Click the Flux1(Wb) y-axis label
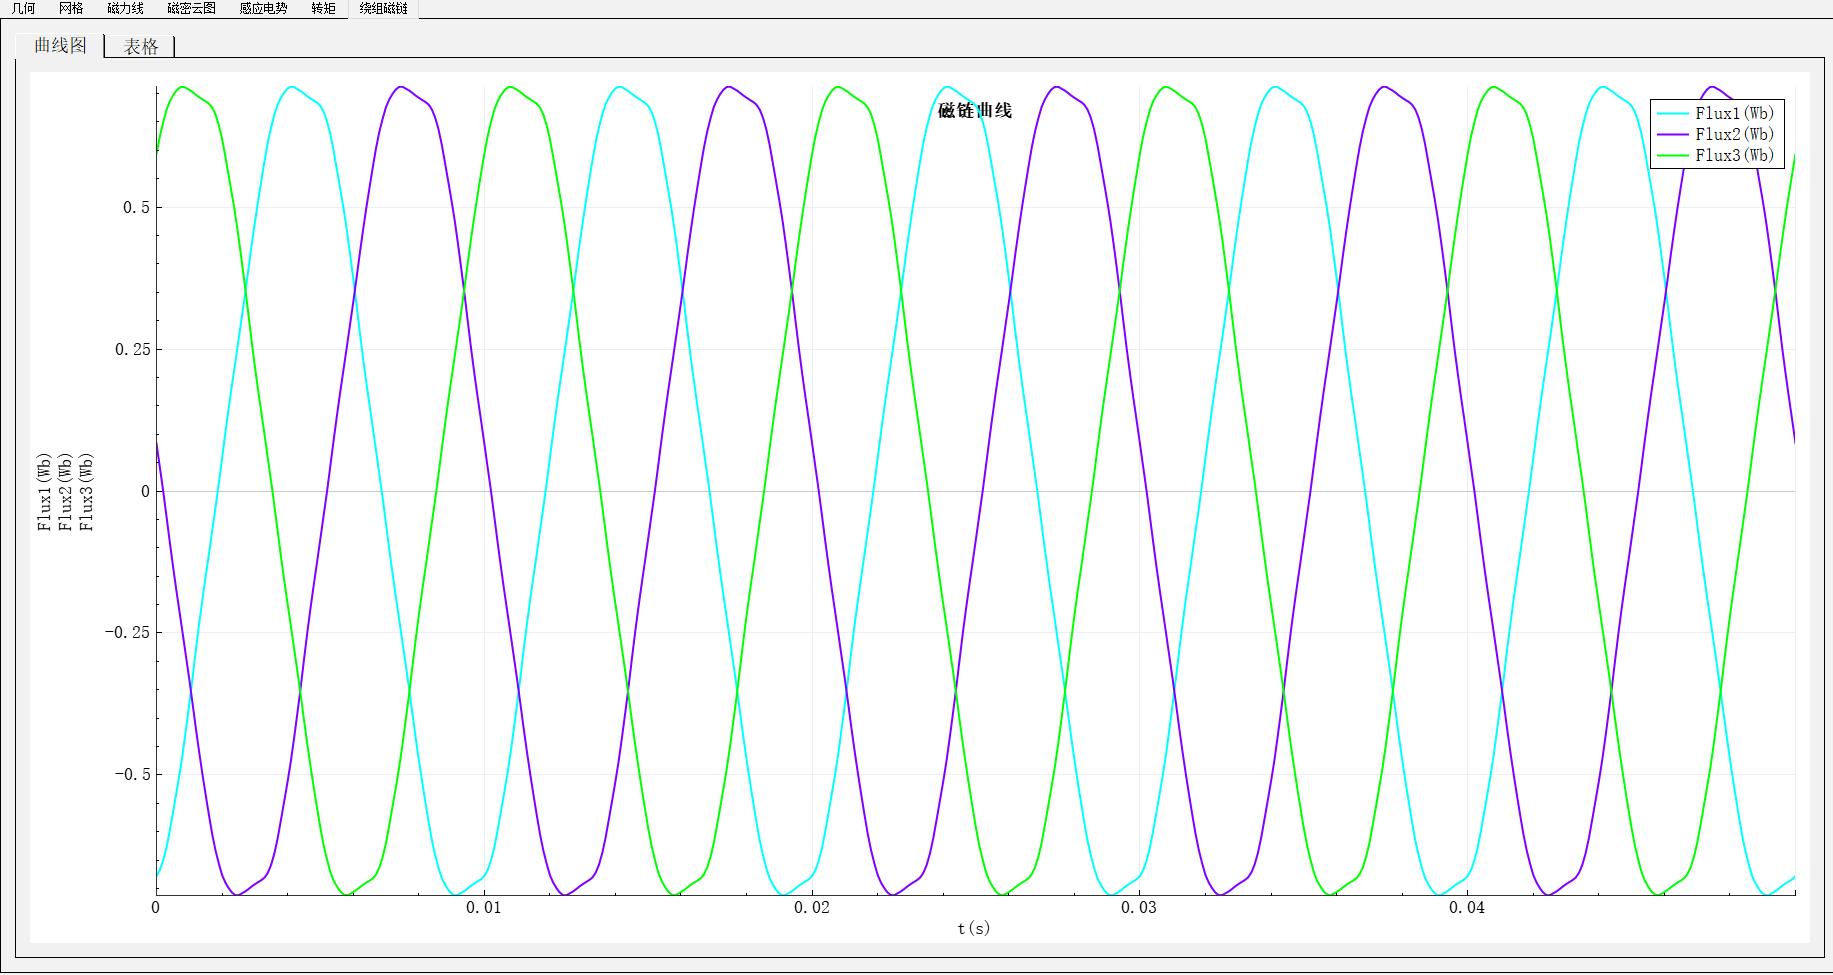 coord(44,491)
